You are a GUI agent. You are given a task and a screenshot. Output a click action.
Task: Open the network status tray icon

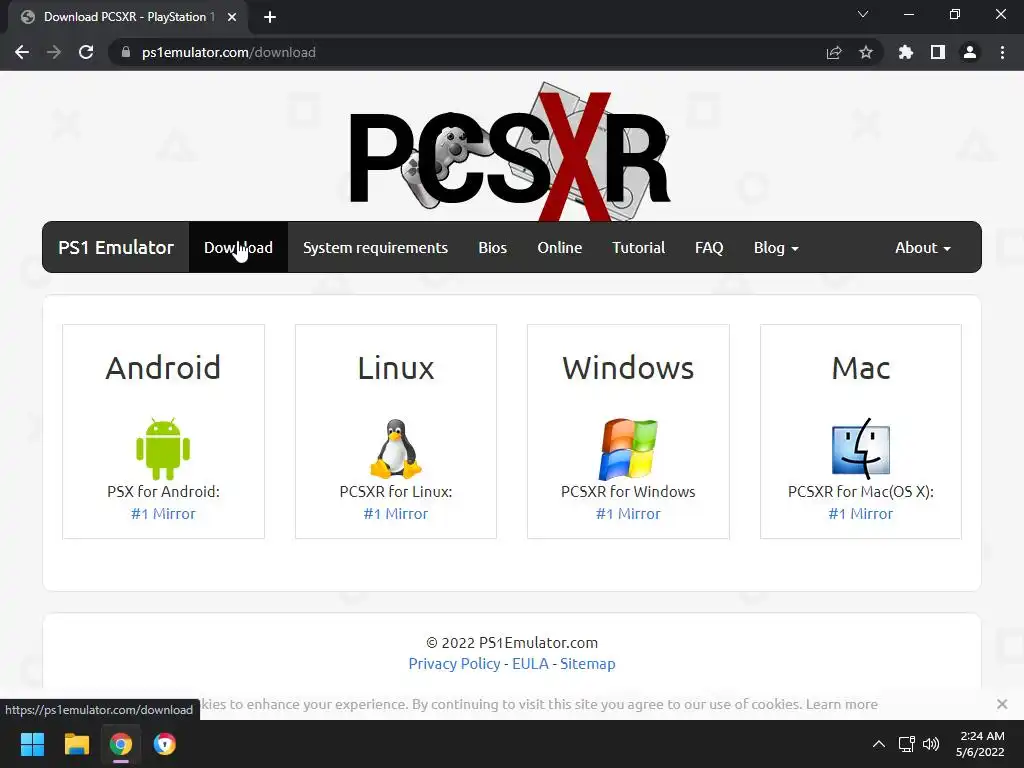pyautogui.click(x=906, y=744)
